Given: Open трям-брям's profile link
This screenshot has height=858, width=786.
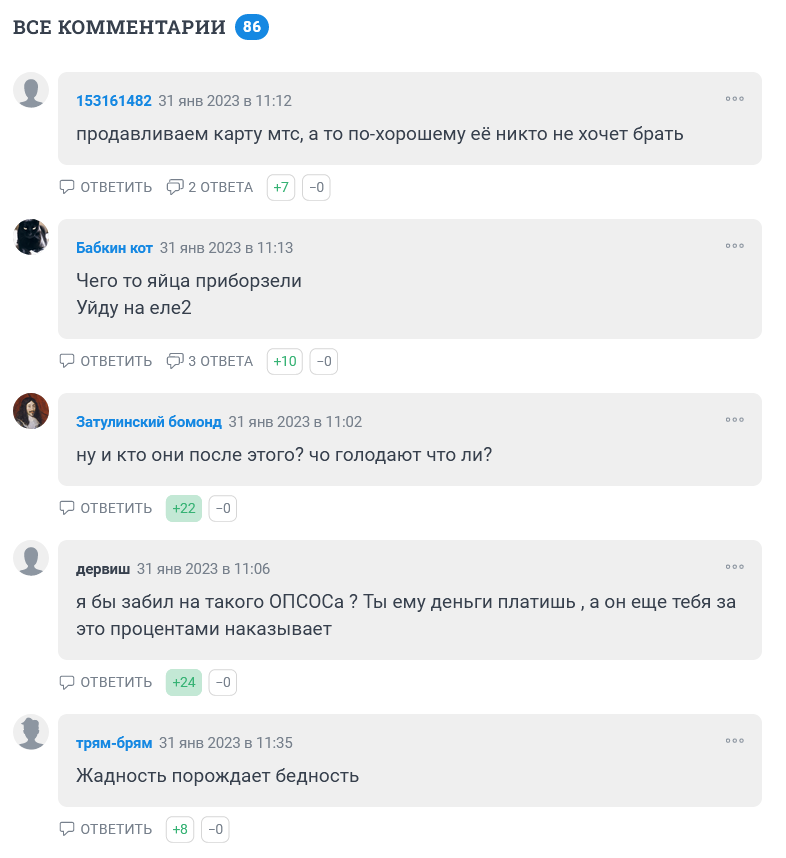Looking at the screenshot, I should click(x=114, y=743).
